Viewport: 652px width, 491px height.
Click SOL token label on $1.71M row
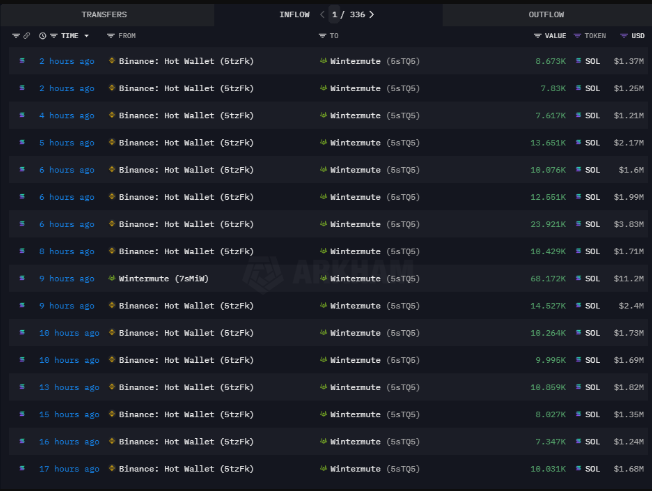(592, 252)
